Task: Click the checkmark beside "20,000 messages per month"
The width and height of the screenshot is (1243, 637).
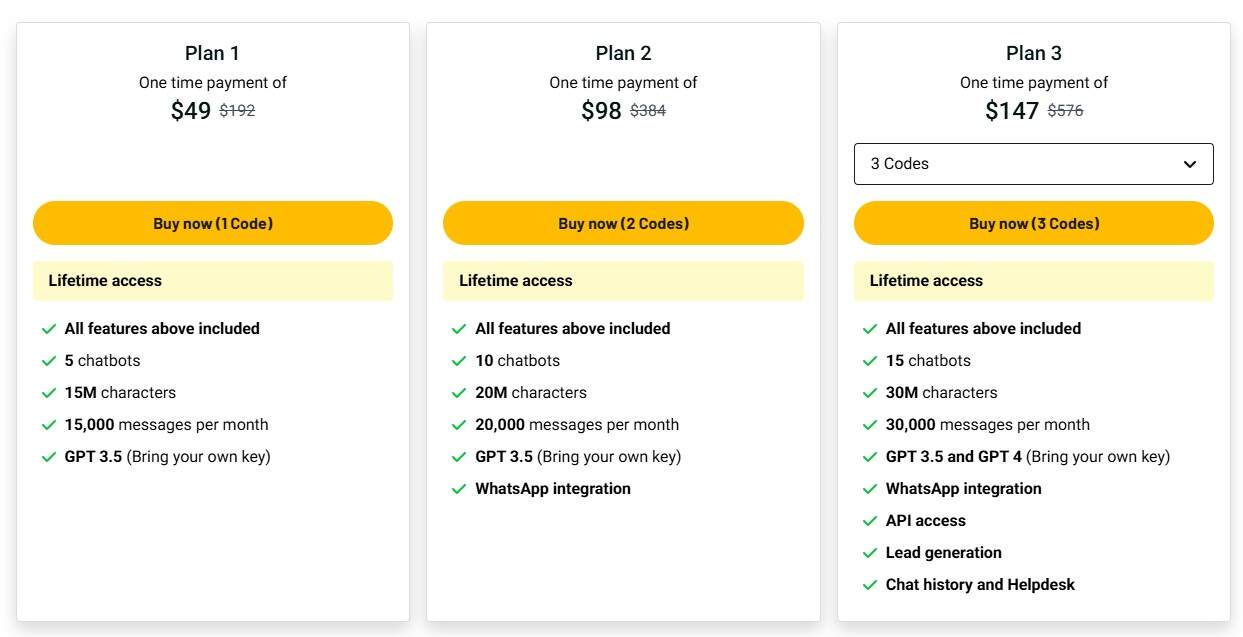Action: tap(459, 424)
